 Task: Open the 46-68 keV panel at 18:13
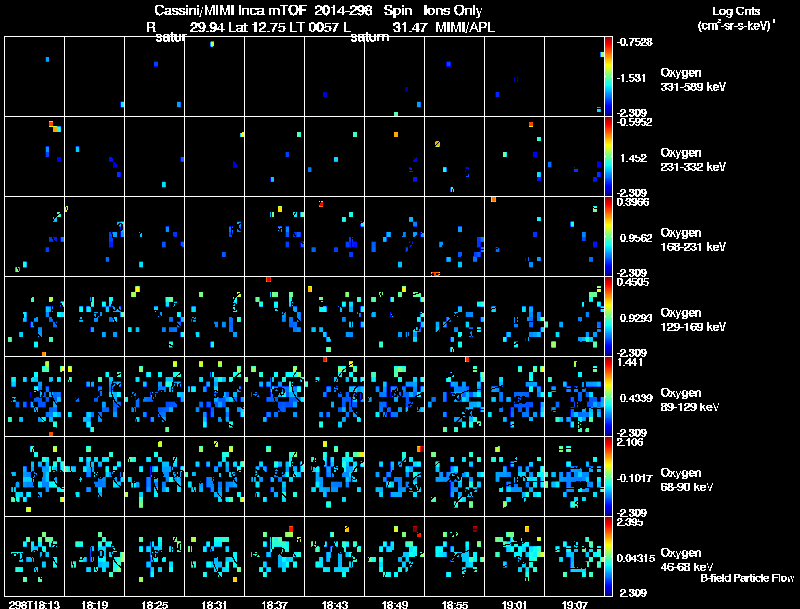point(35,556)
